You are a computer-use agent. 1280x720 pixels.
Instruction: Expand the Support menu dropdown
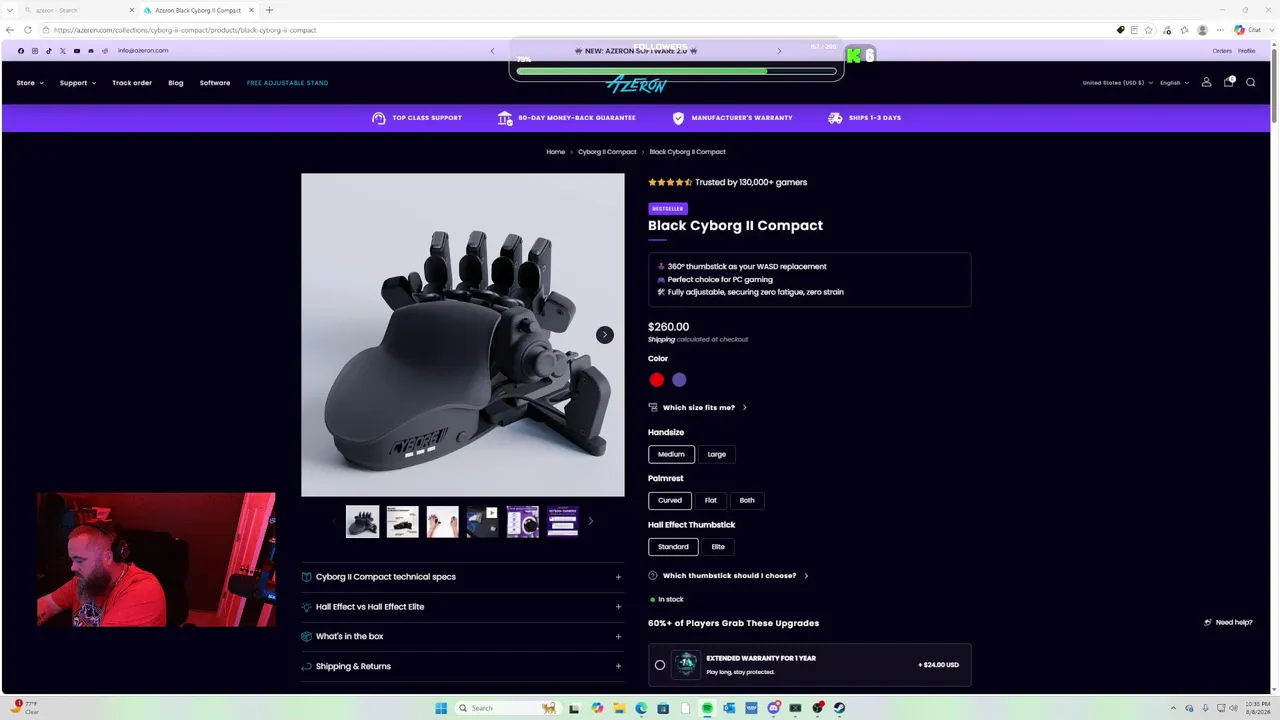(x=78, y=83)
